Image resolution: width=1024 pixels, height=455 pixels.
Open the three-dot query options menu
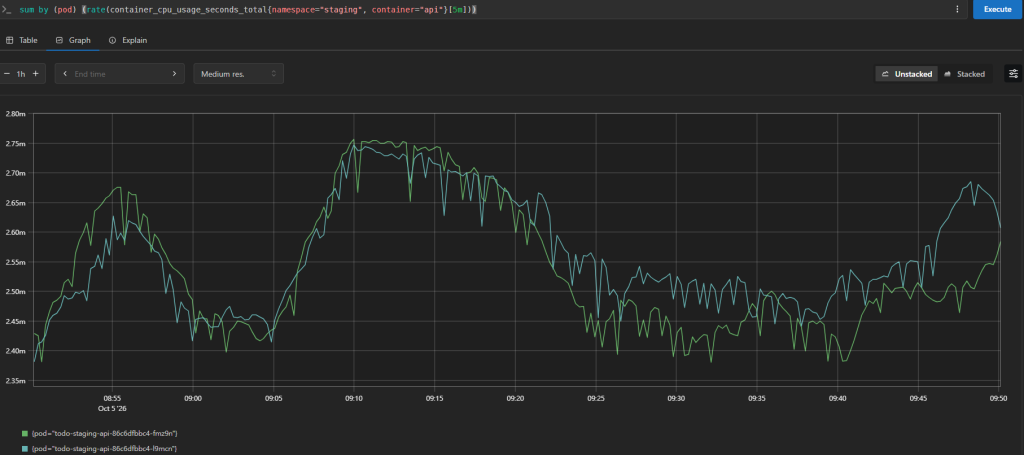click(957, 9)
